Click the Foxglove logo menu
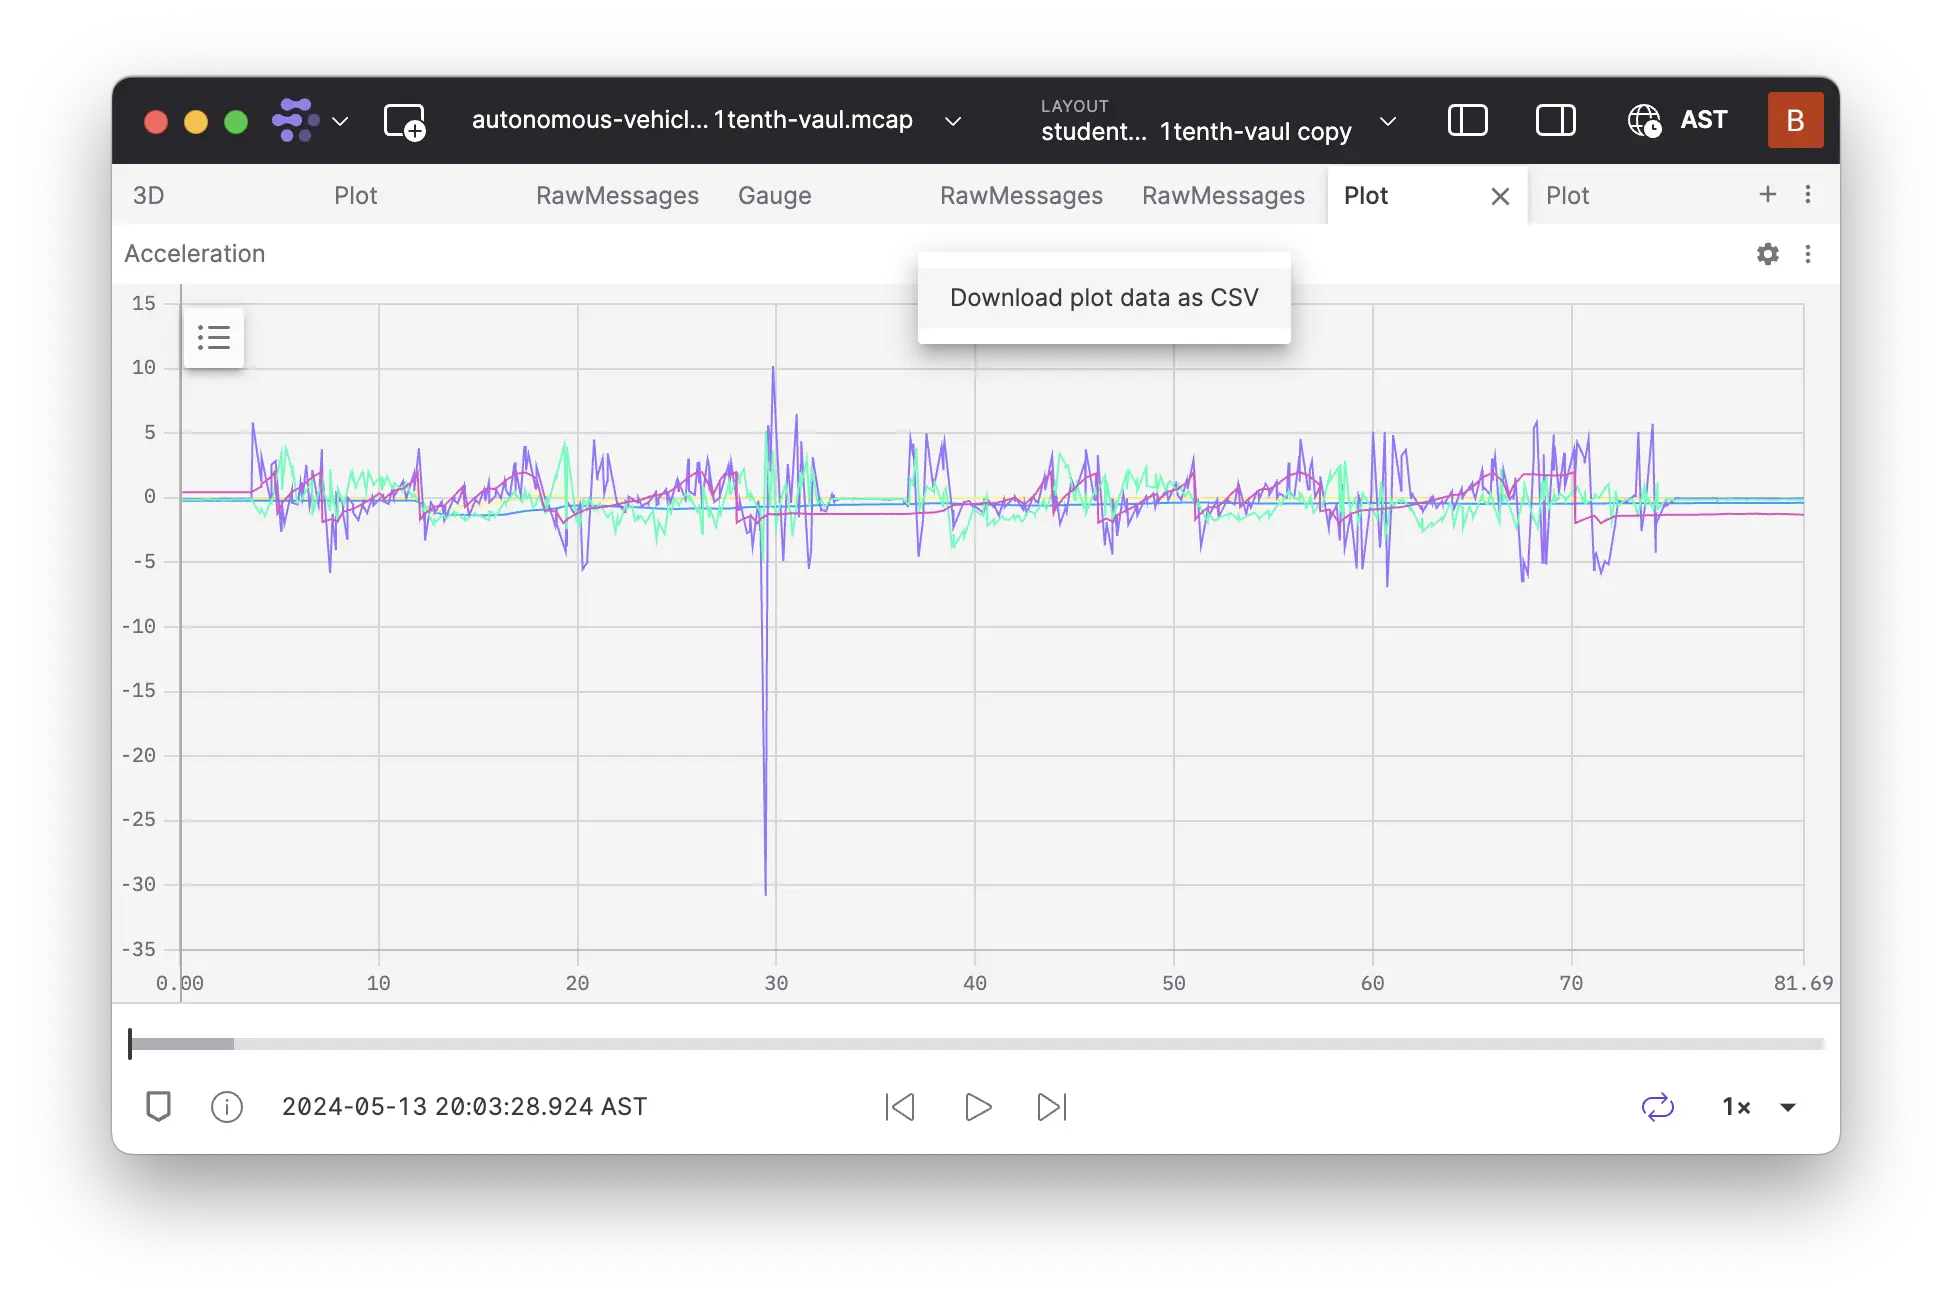 pos(296,120)
